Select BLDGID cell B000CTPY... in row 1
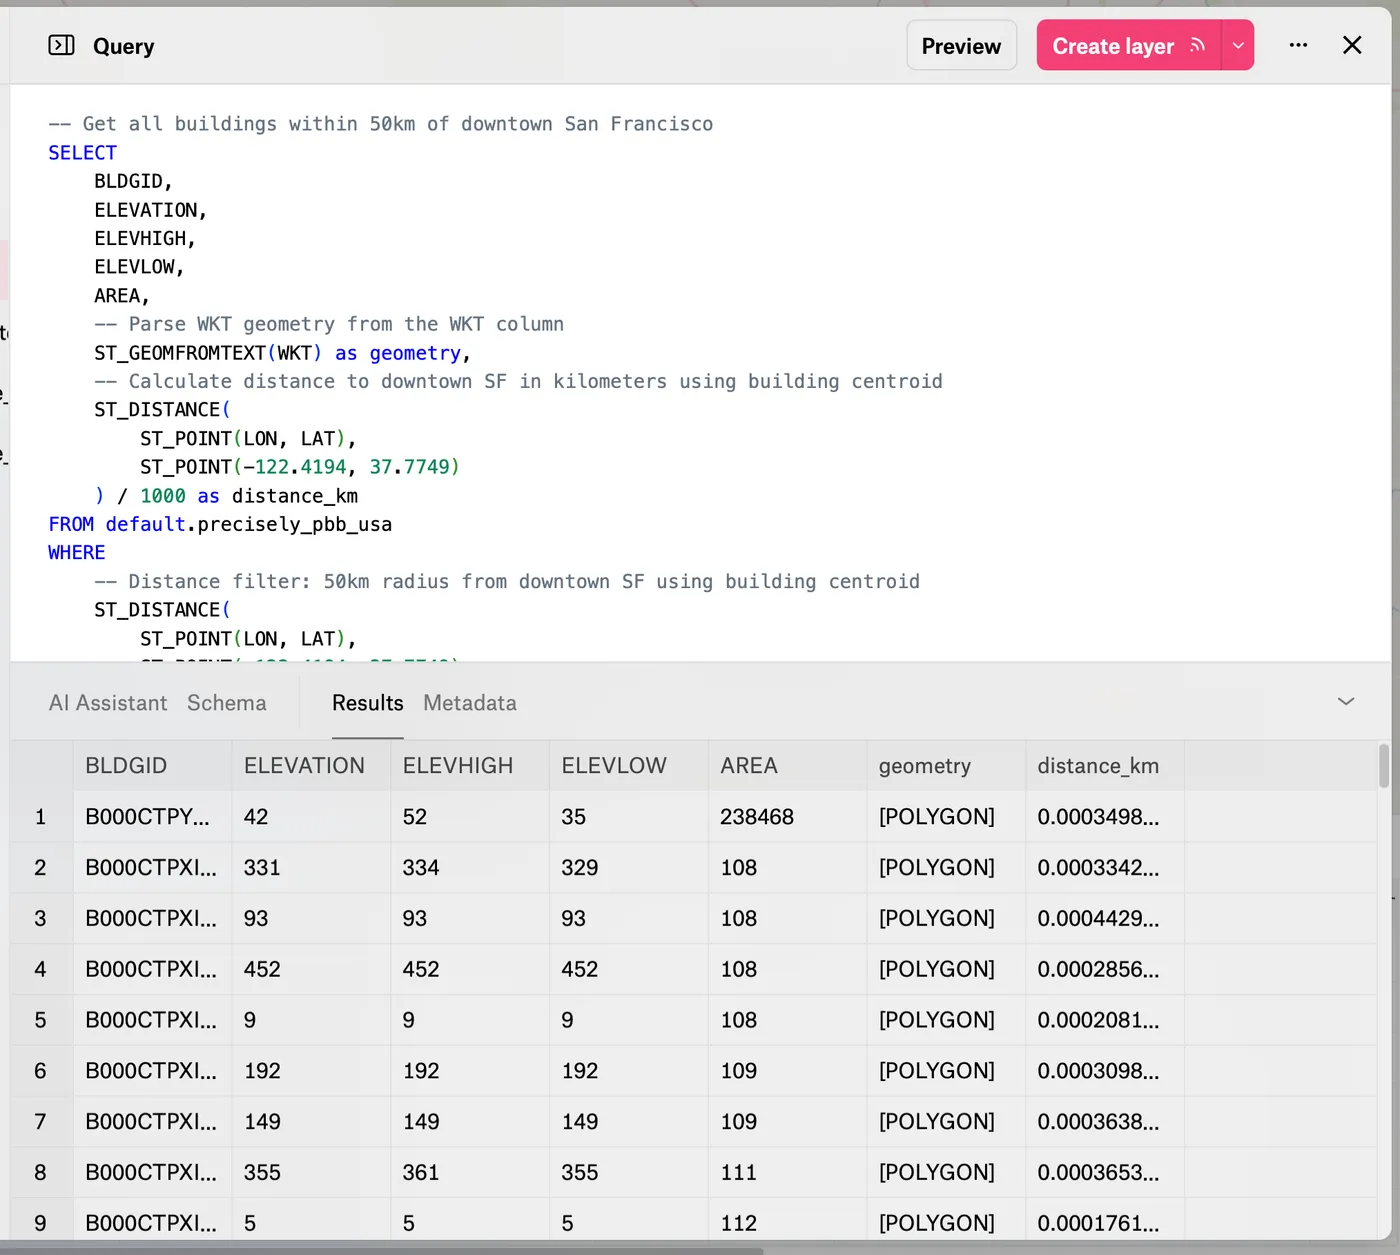1400x1255 pixels. click(x=152, y=817)
